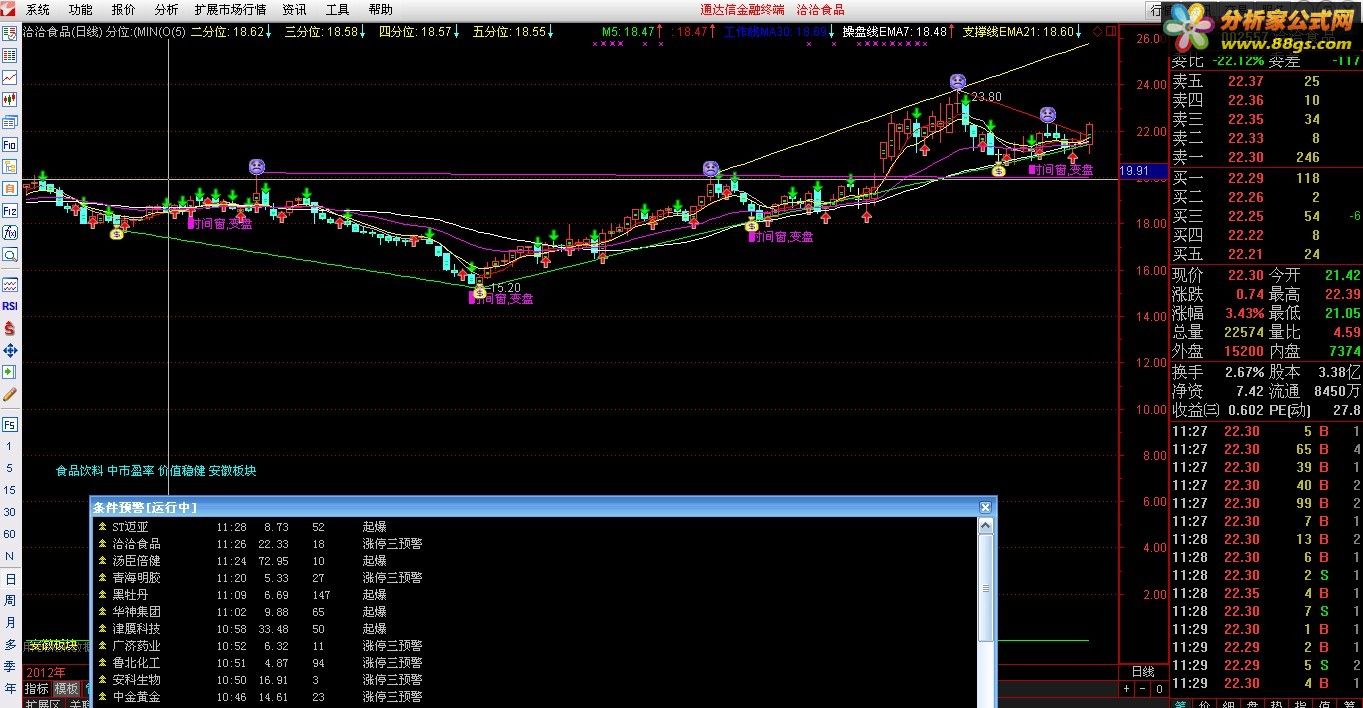Click the candlestick chart icon in left sidebar
The width and height of the screenshot is (1363, 708).
click(10, 100)
